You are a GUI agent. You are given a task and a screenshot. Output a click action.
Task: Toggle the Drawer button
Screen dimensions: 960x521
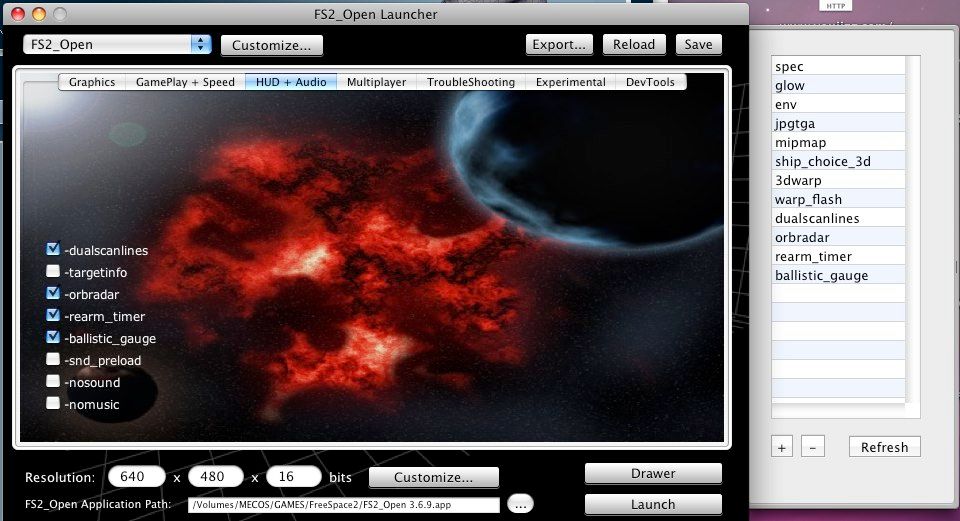click(x=653, y=473)
